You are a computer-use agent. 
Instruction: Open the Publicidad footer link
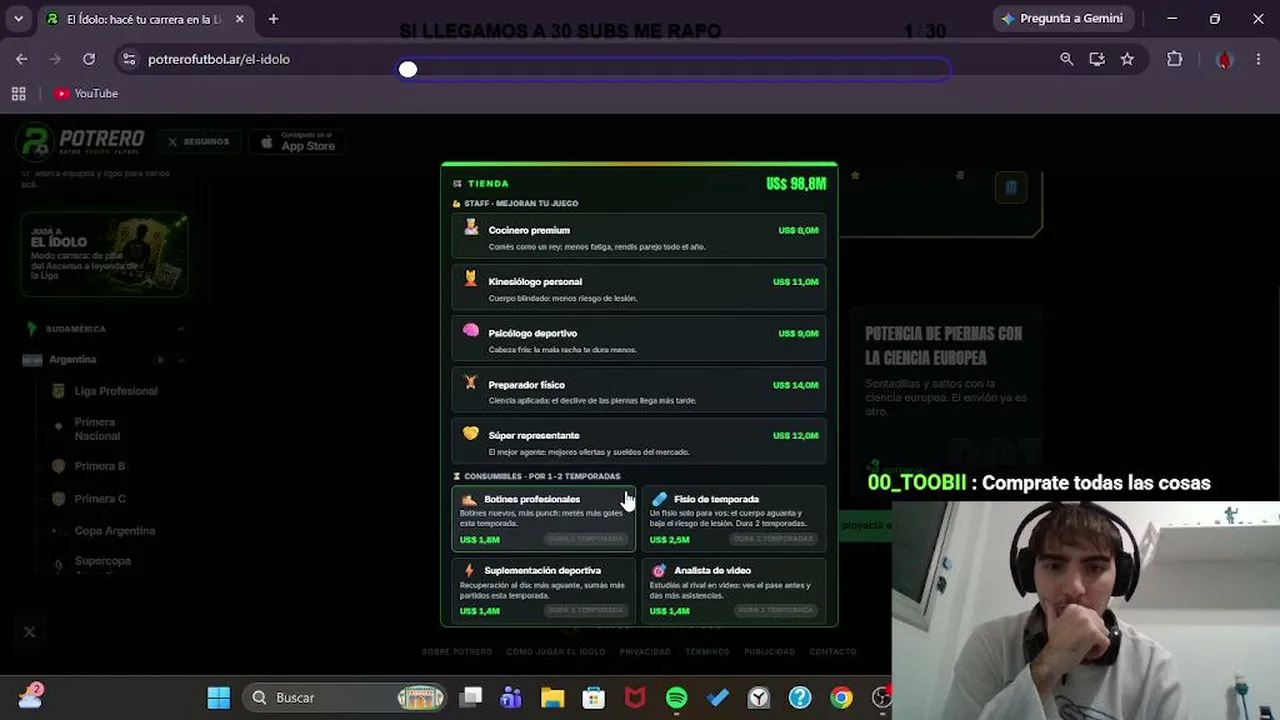tap(770, 652)
